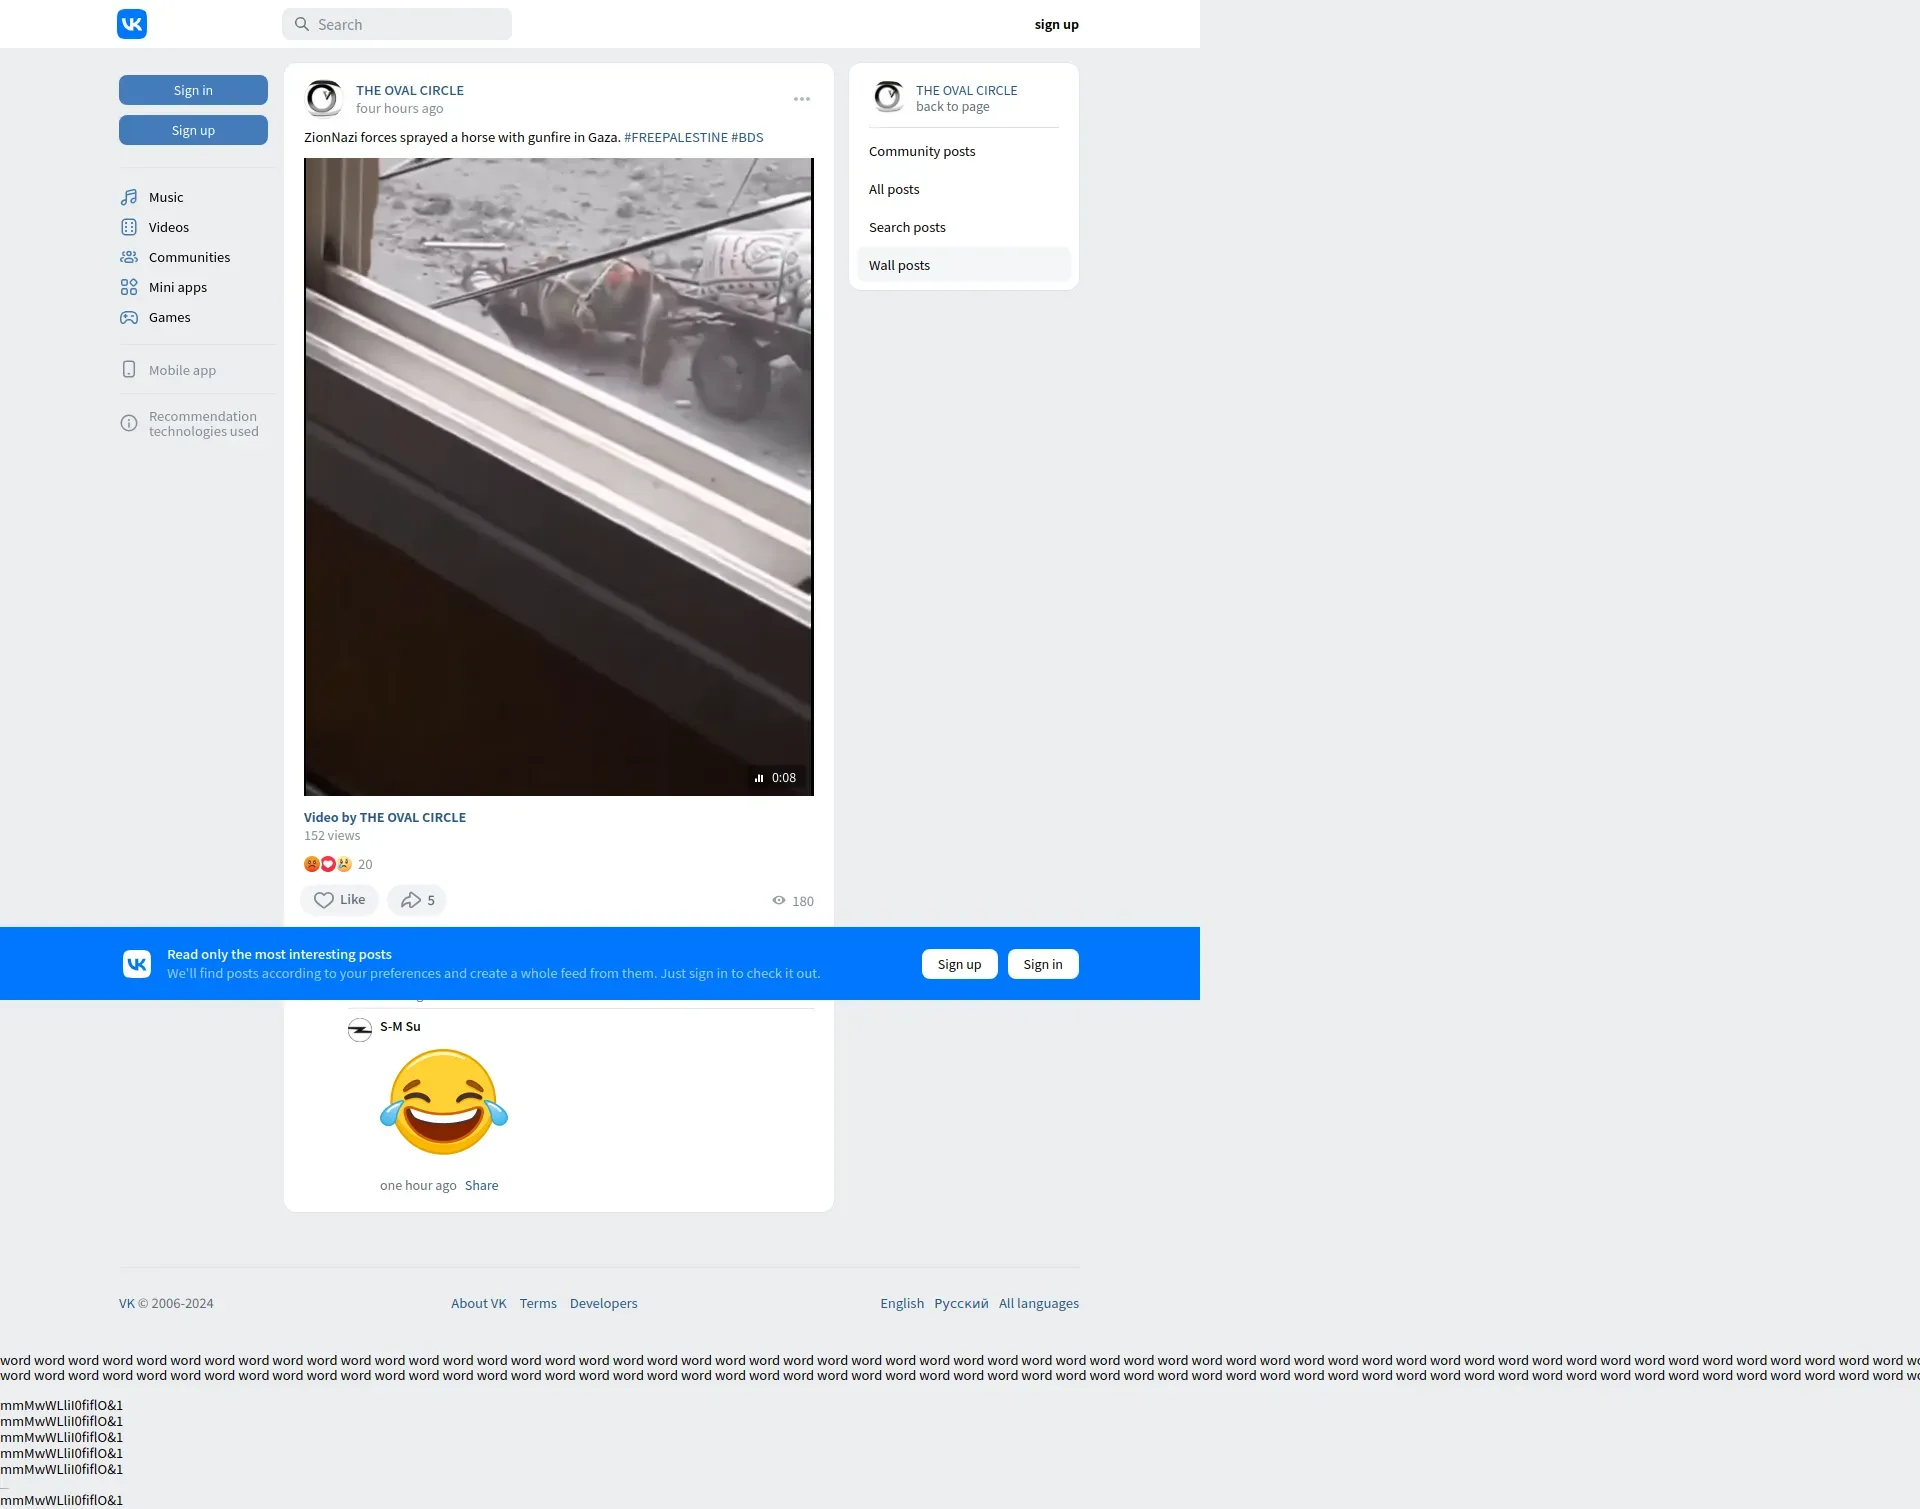Click THE OVAL CIRCLE avatar in right panel

[x=888, y=97]
